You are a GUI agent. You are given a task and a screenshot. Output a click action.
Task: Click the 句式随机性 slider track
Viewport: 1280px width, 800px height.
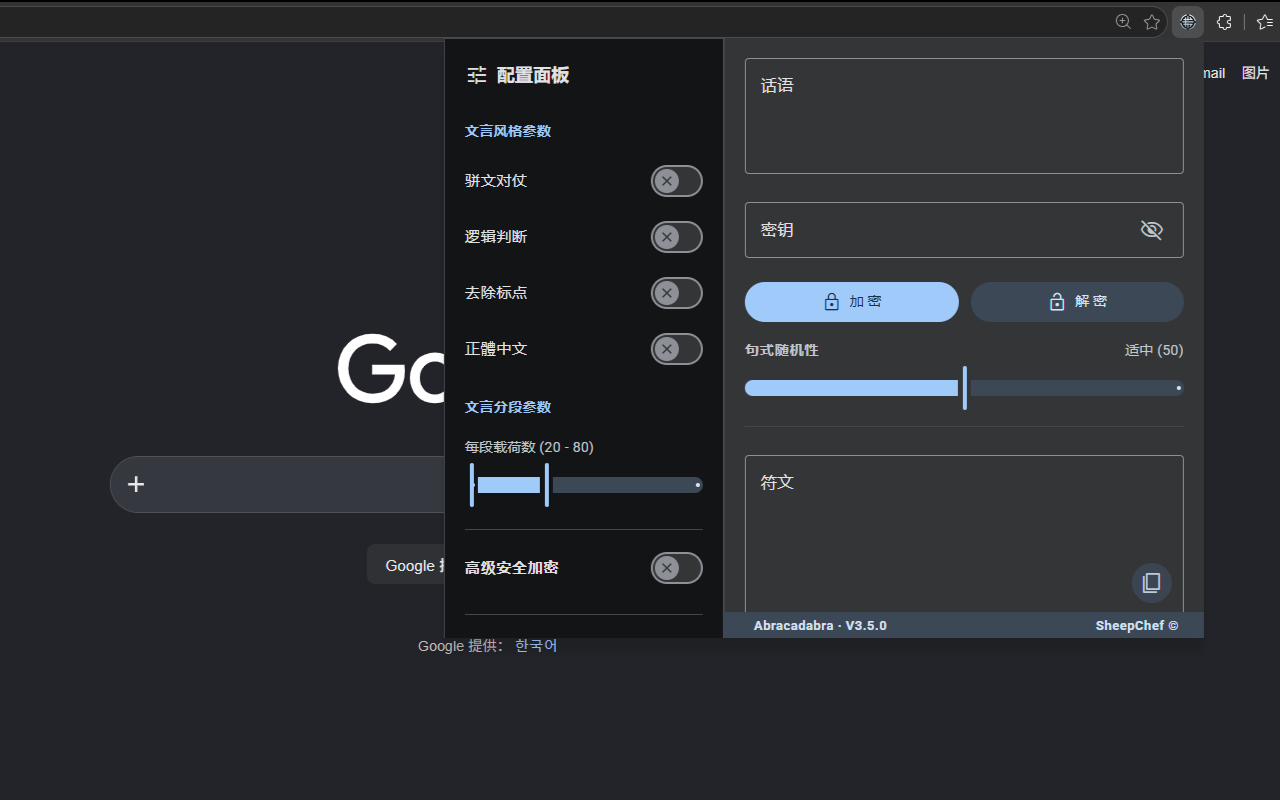click(x=964, y=388)
